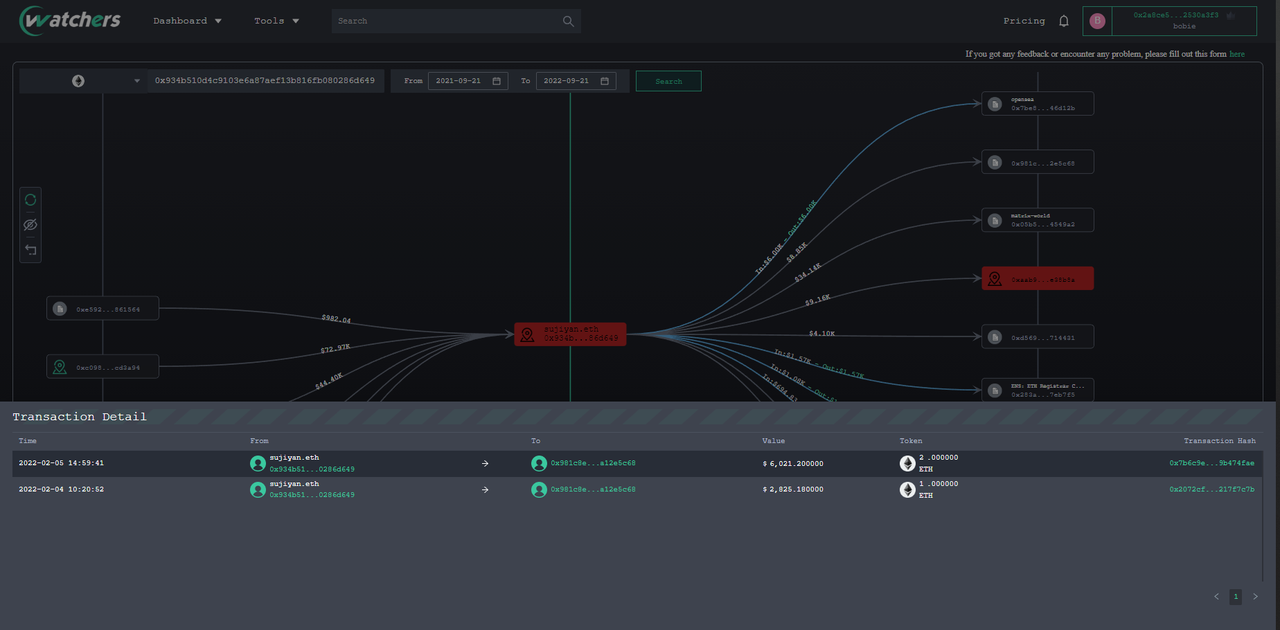Click the magnifier icon in top search bar
Viewport: 1280px width, 630px height.
[568, 21]
